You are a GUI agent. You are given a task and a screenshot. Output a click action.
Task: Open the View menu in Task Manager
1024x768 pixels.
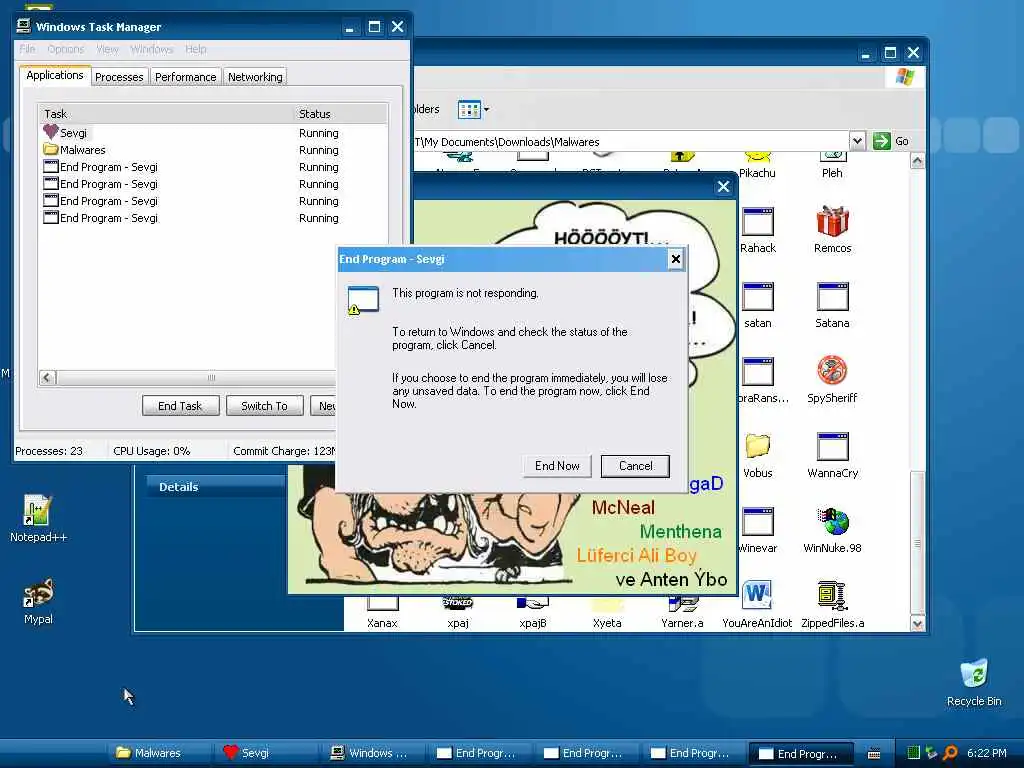coord(107,49)
